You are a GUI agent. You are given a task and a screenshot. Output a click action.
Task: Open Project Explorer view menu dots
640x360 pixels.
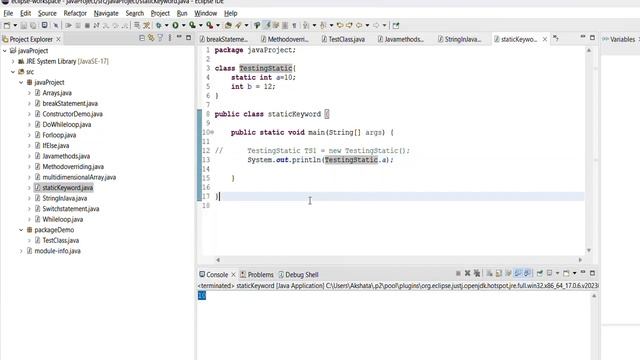(x=170, y=38)
